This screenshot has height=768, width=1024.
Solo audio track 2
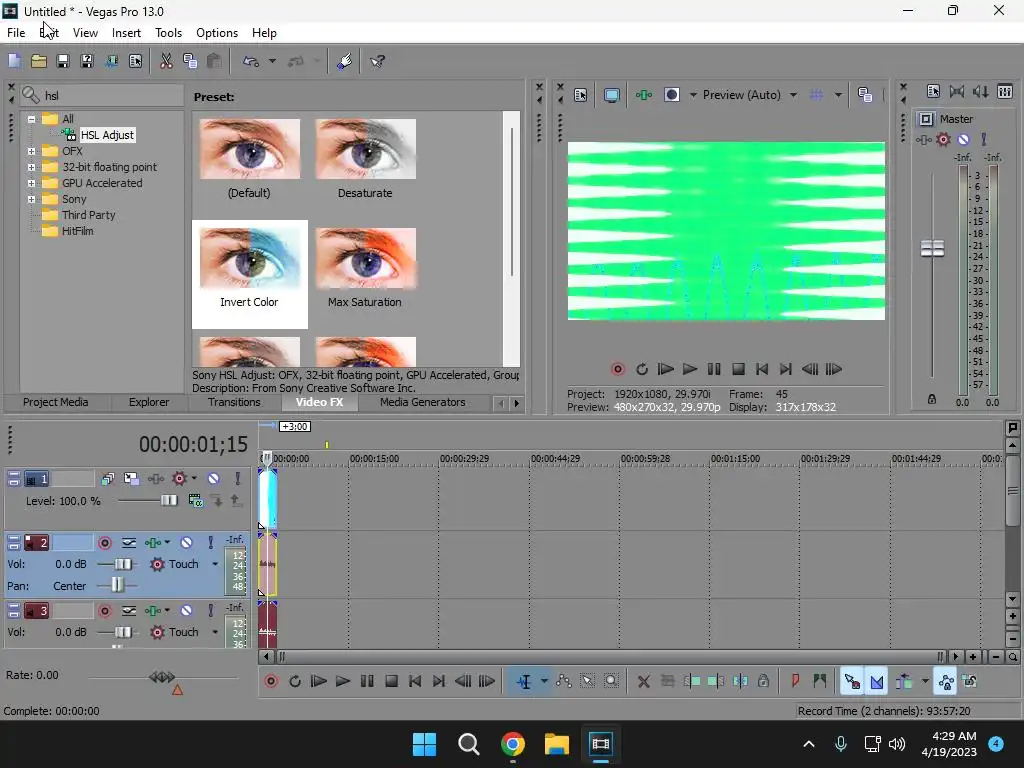pyautogui.click(x=210, y=543)
